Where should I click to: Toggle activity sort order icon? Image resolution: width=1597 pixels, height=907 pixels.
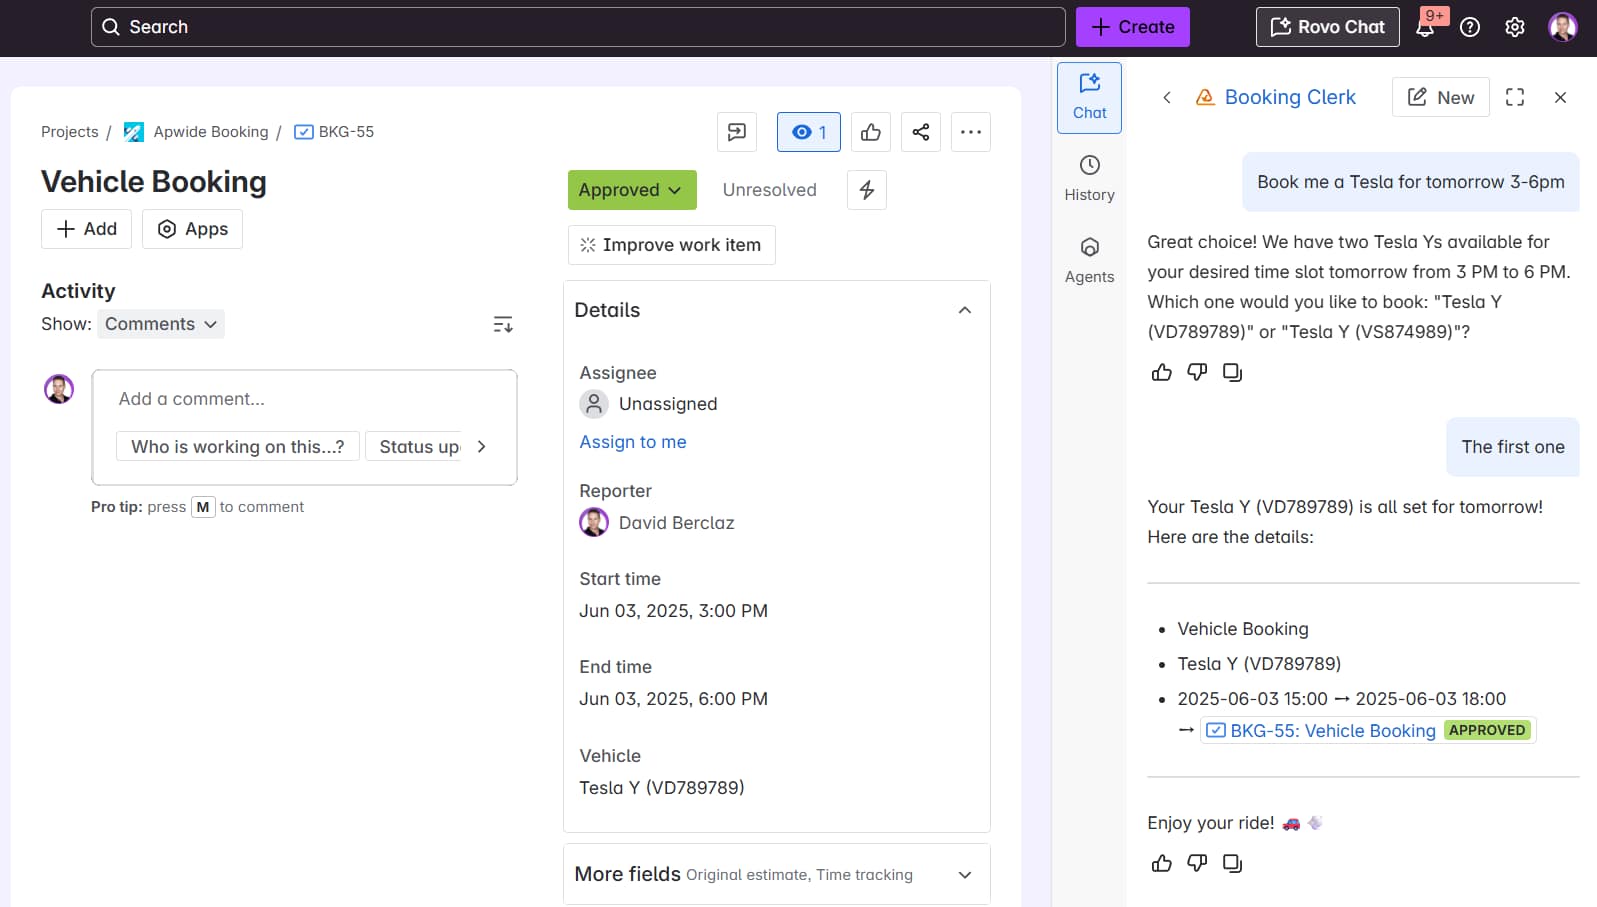[x=503, y=324]
